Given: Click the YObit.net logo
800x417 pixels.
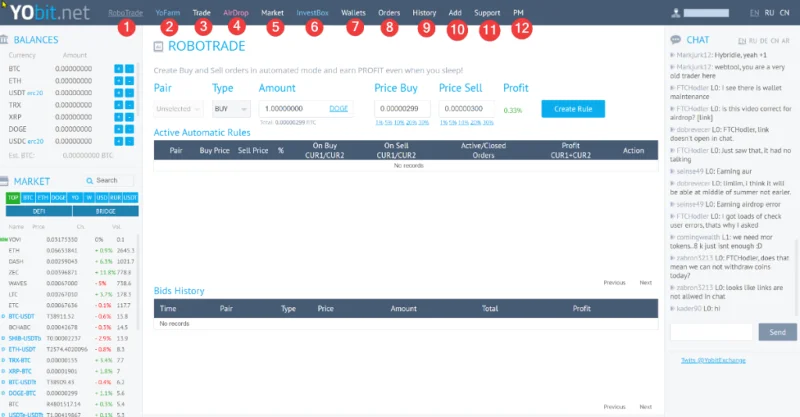Looking at the screenshot, I should click(49, 12).
